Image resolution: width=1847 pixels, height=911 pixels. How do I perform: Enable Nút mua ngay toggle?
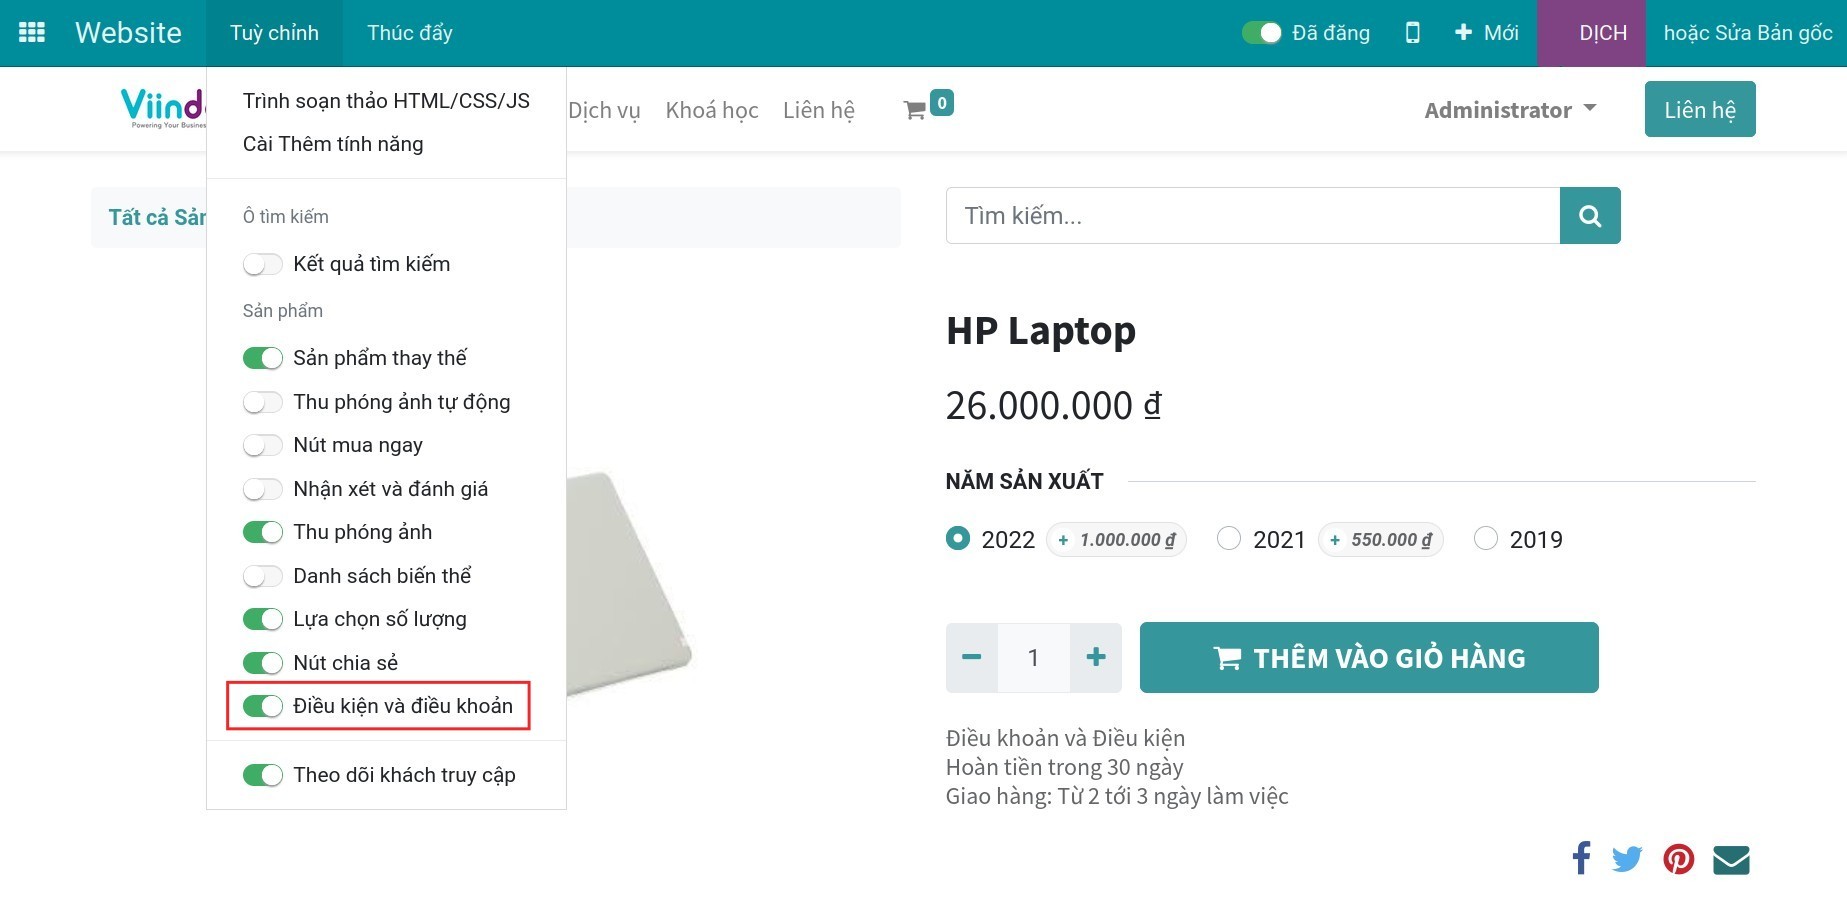(263, 445)
